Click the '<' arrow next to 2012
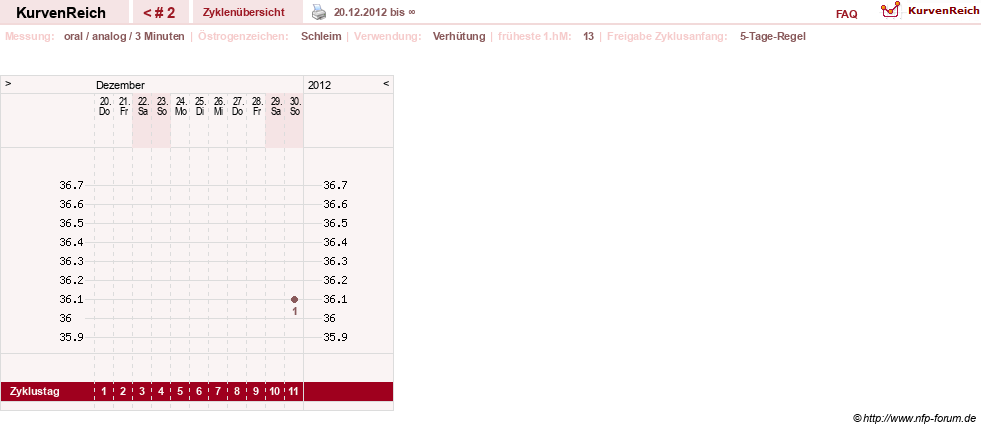The width and height of the screenshot is (981, 430). point(386,83)
